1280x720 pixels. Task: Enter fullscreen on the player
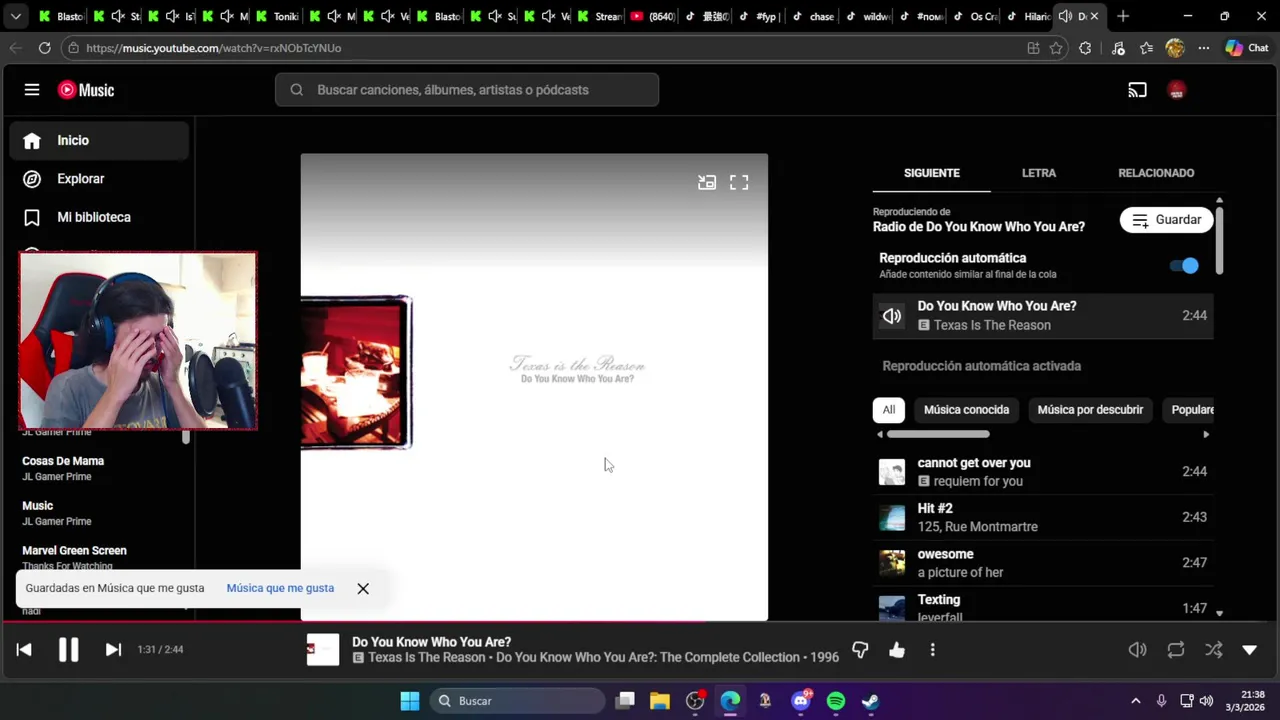pos(739,182)
